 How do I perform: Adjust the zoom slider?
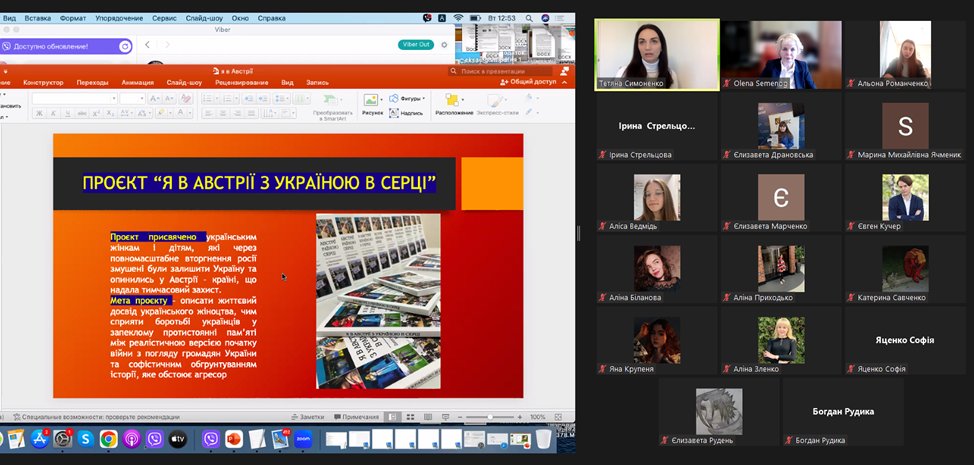point(490,417)
